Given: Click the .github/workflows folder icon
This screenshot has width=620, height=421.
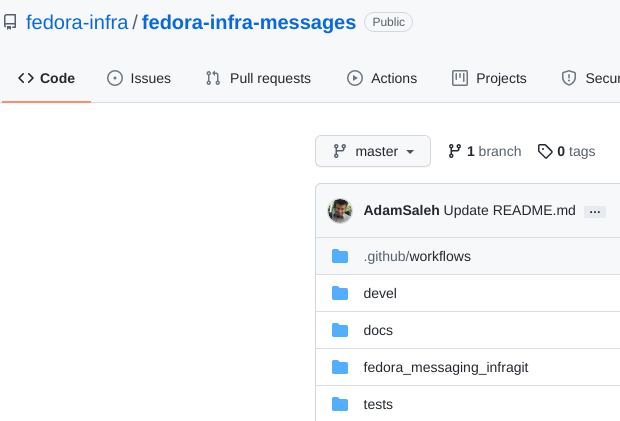Looking at the screenshot, I should coord(340,257).
